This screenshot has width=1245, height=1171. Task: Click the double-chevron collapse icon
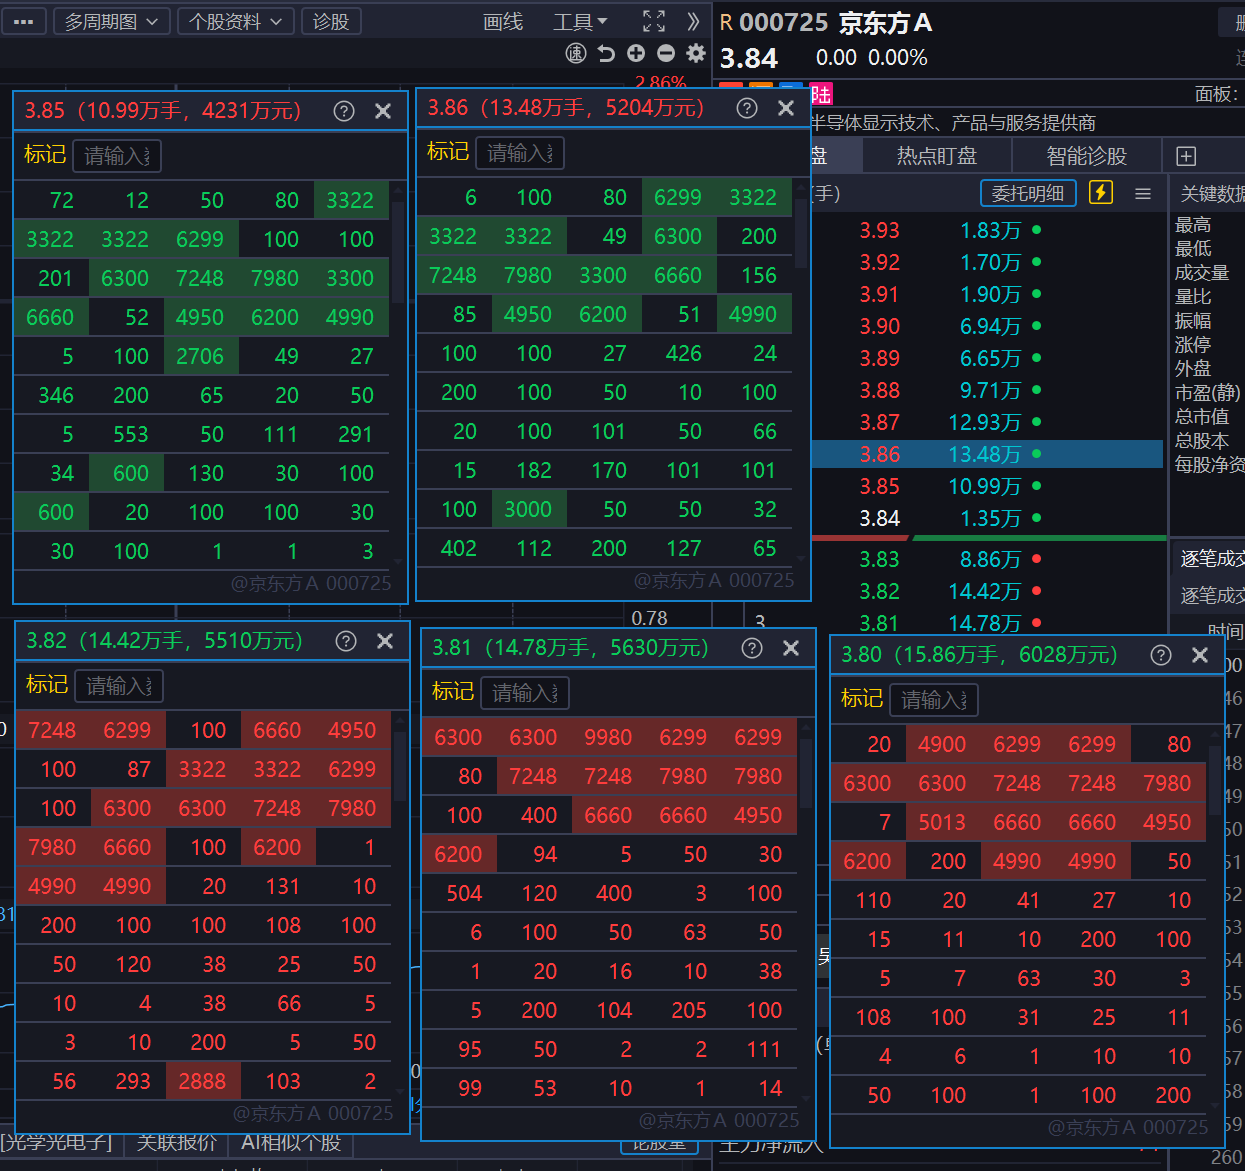[693, 21]
